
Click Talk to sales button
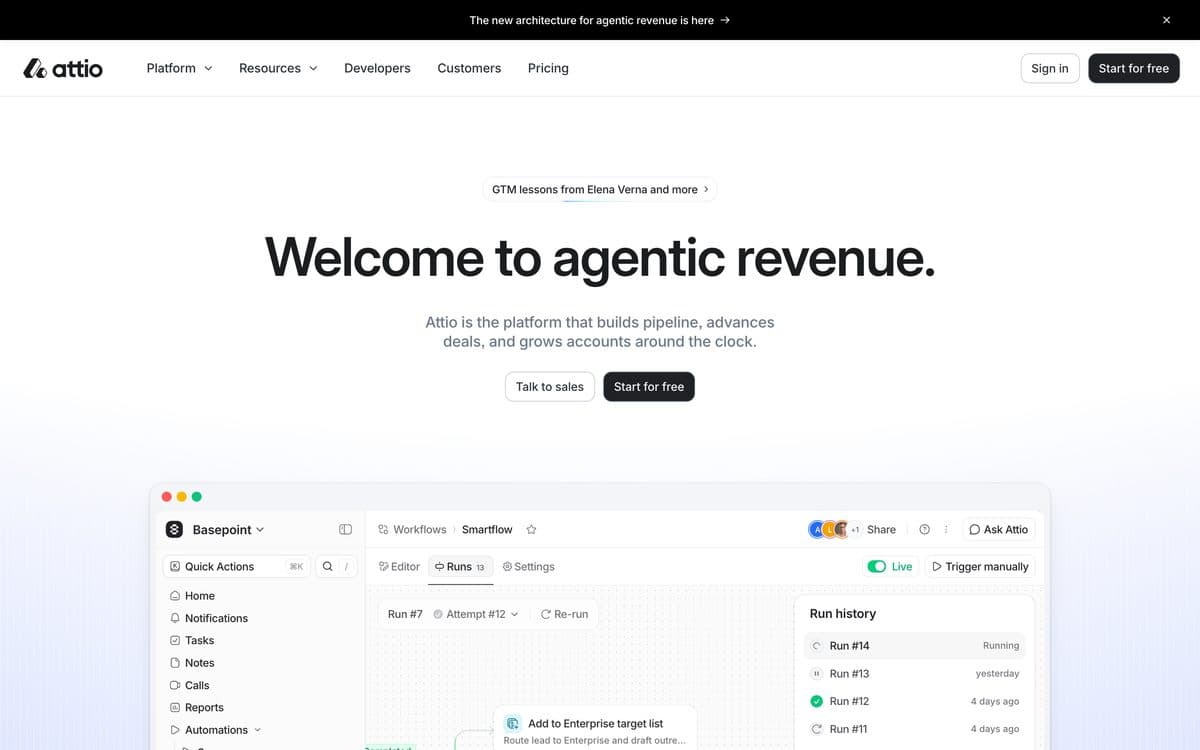coord(550,387)
